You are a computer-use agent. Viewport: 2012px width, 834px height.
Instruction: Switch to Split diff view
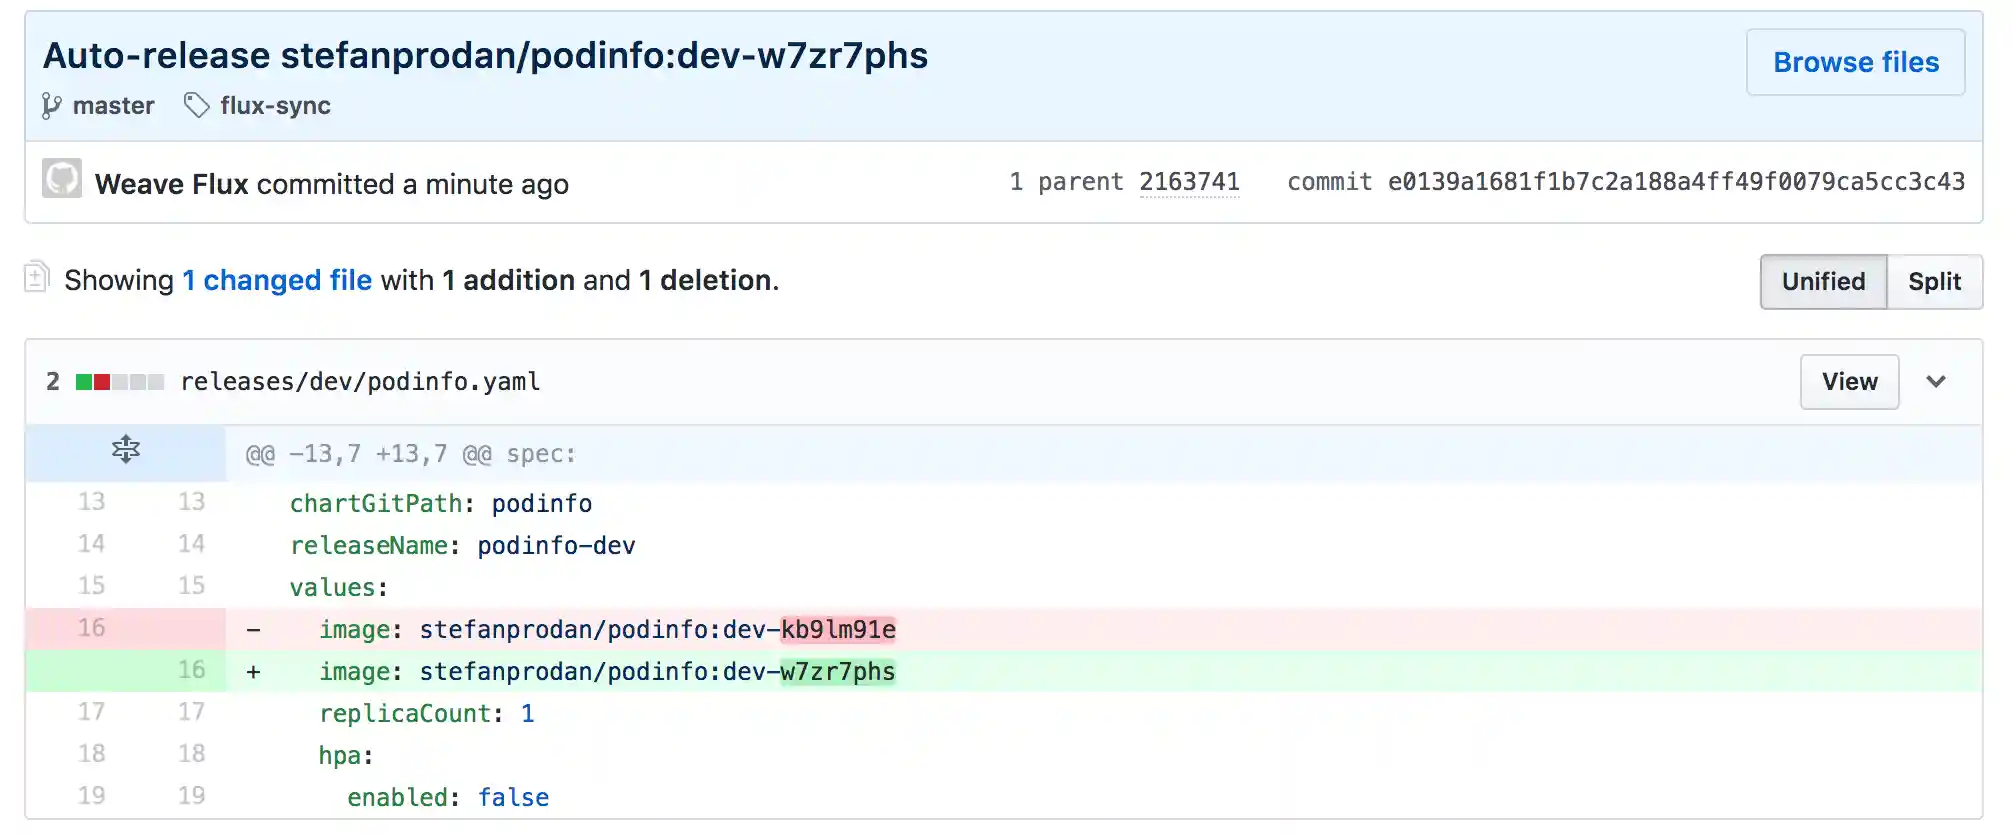click(1936, 281)
